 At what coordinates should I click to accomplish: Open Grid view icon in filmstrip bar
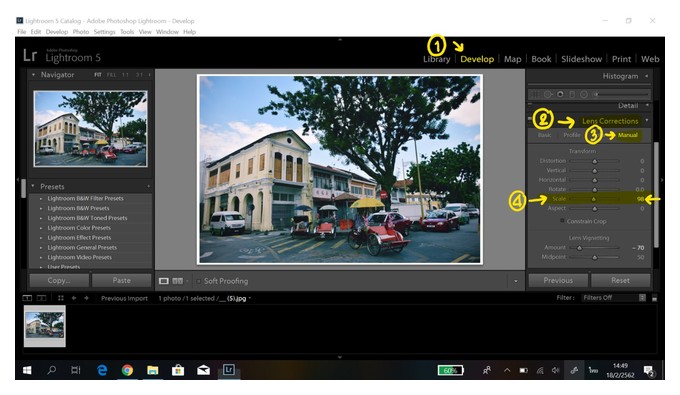[x=61, y=298]
